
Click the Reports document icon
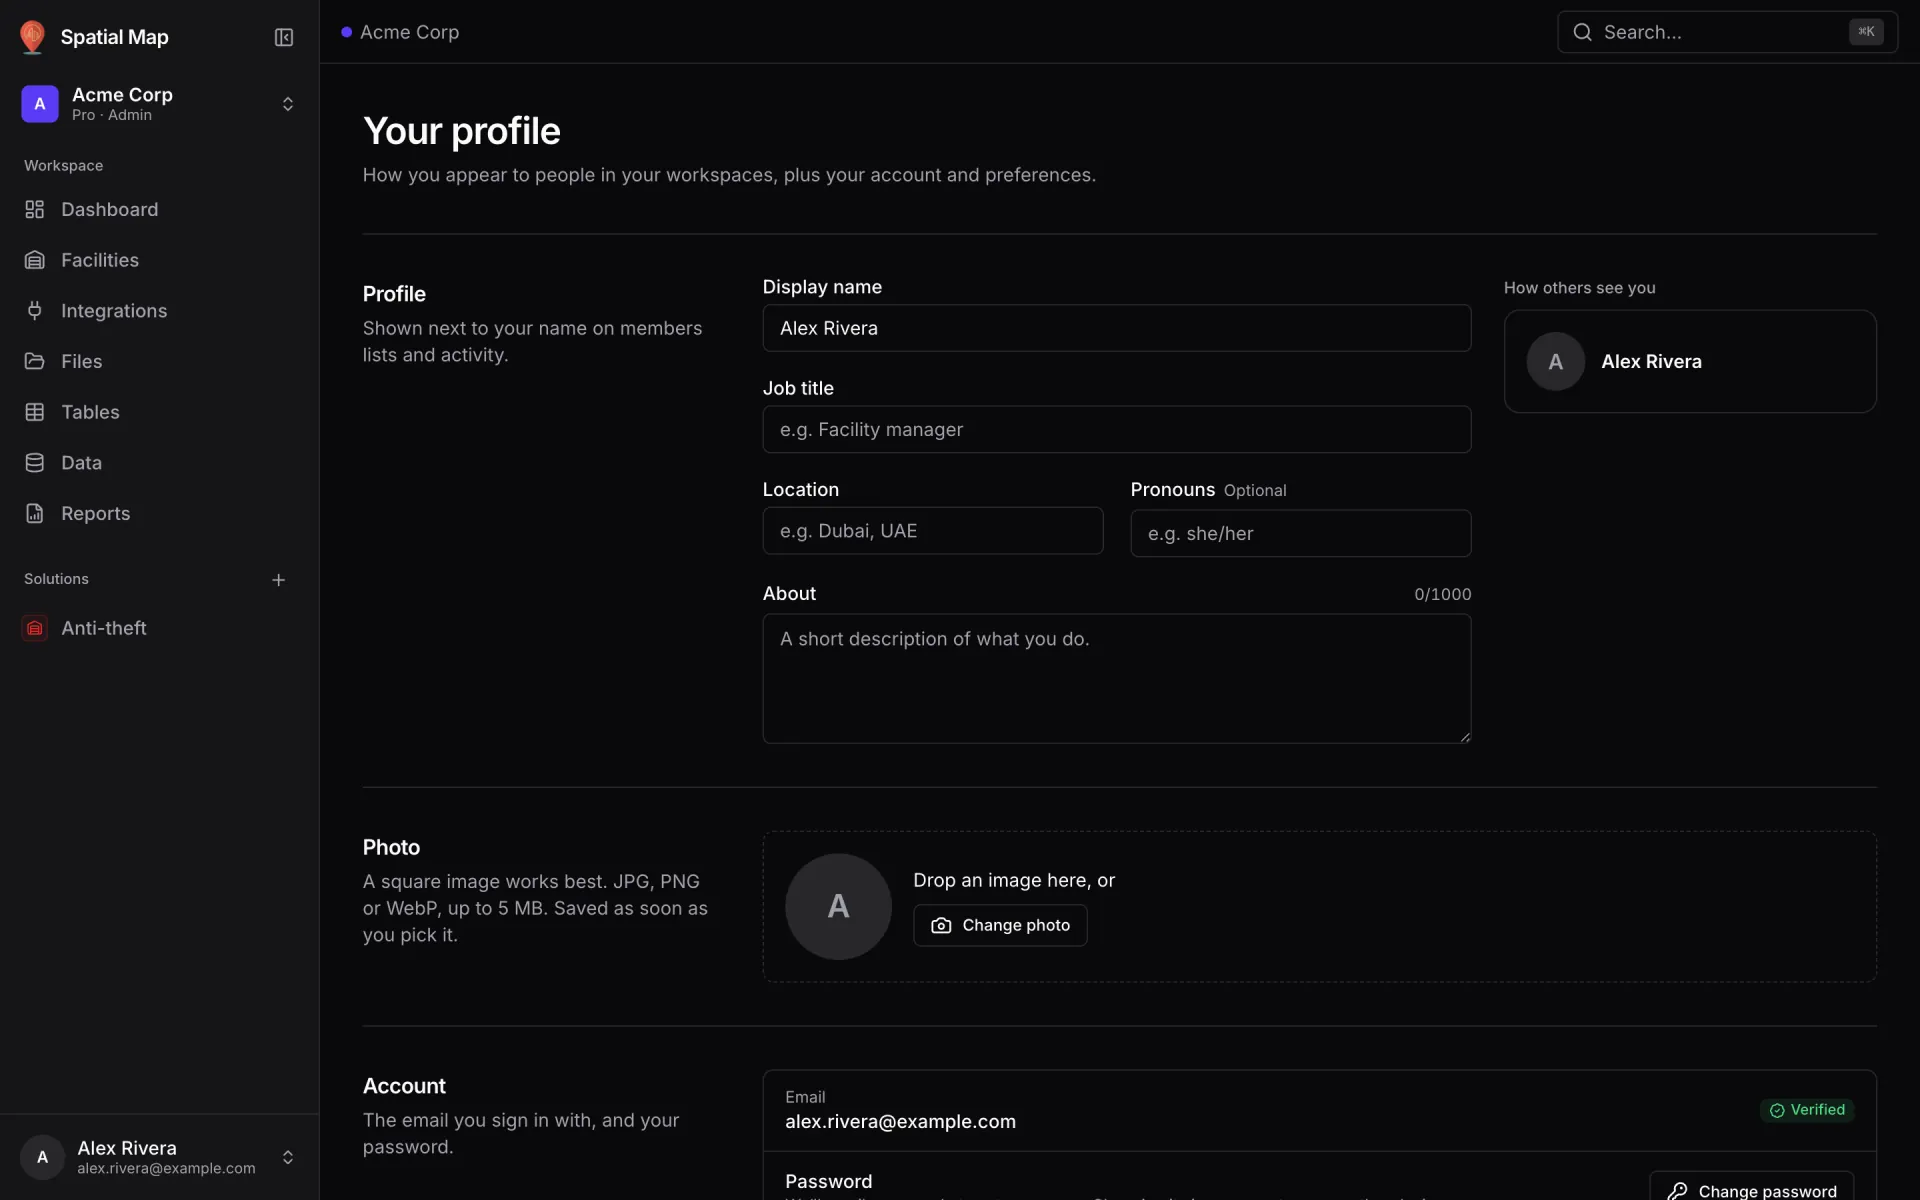click(x=35, y=513)
